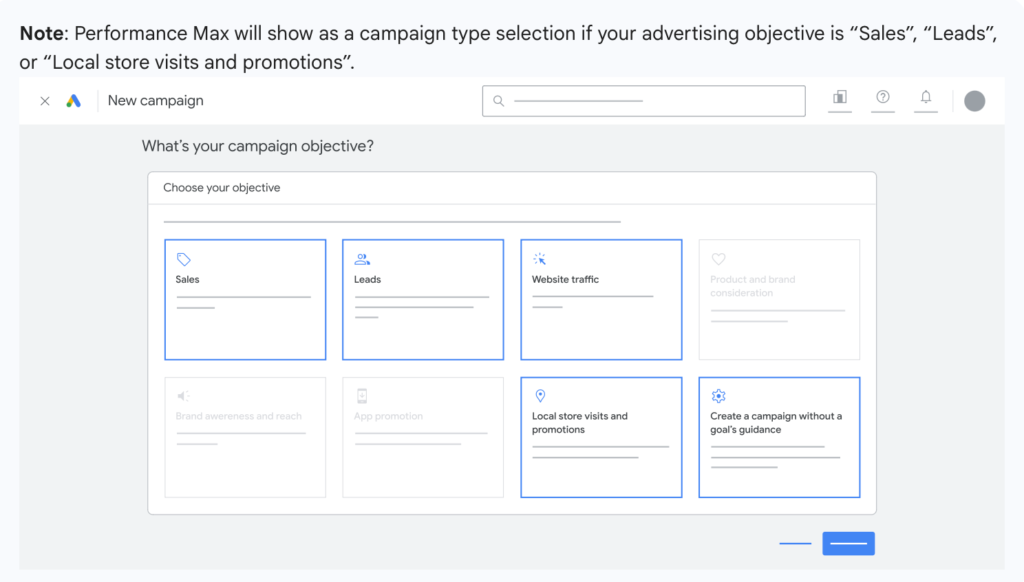Screen dimensions: 1024x582
Task: Click the gray account avatar circle
Action: coord(974,101)
